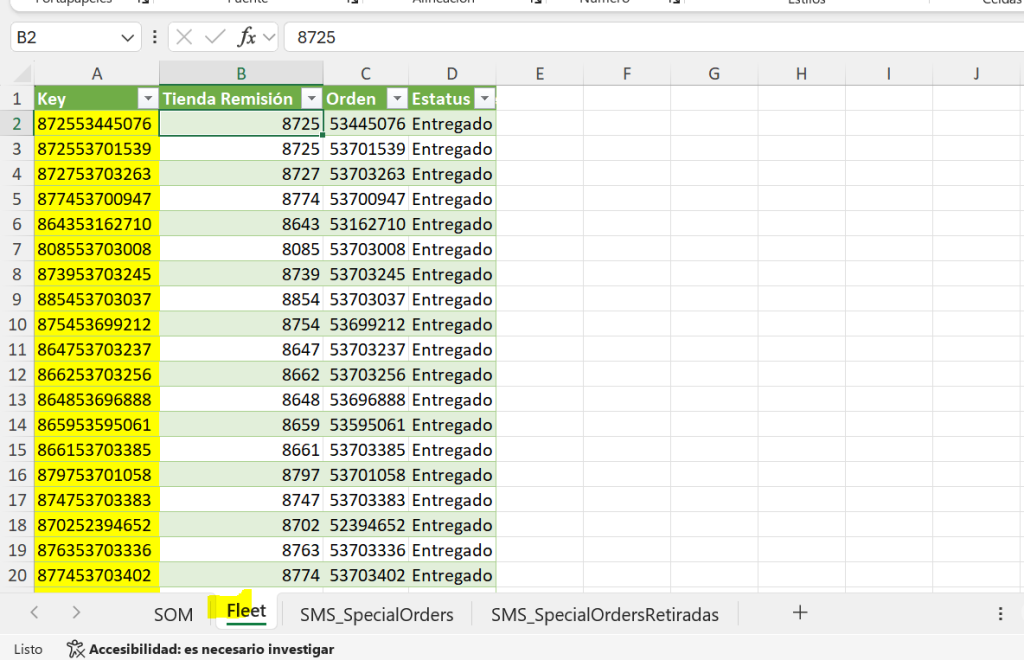This screenshot has width=1024, height=660.
Task: Click next sheet navigation arrow
Action: click(76, 612)
